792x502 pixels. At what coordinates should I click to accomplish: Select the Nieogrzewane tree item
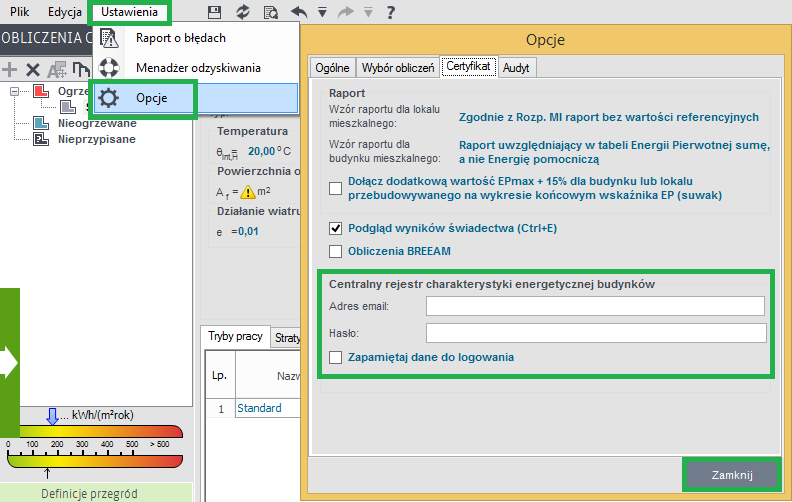[x=97, y=123]
